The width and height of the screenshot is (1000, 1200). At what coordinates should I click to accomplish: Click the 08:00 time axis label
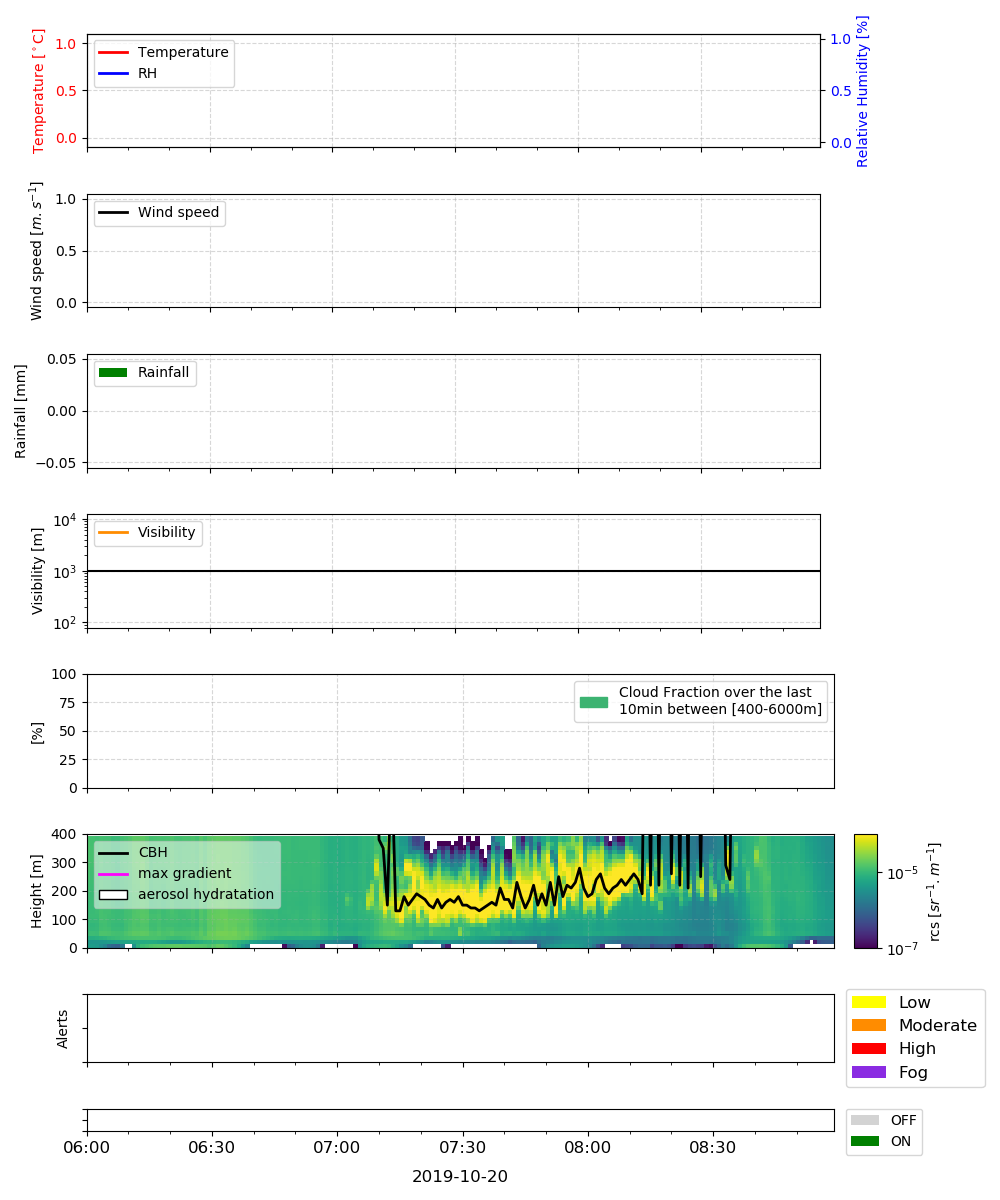[x=587, y=1146]
